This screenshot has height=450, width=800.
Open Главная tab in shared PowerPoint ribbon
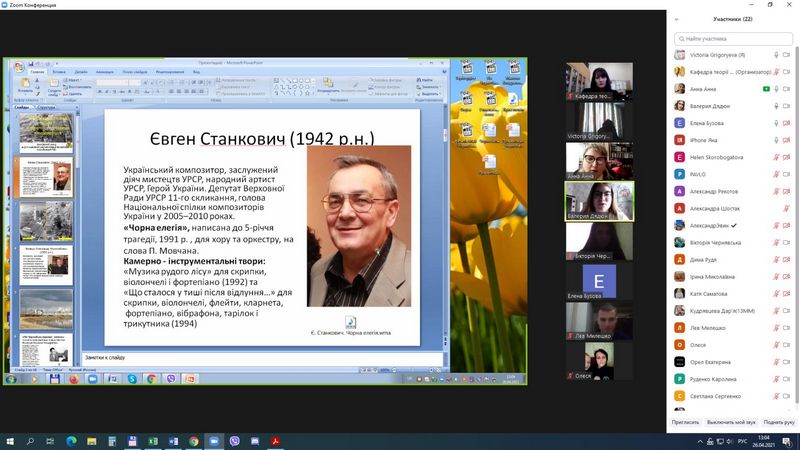(37, 72)
